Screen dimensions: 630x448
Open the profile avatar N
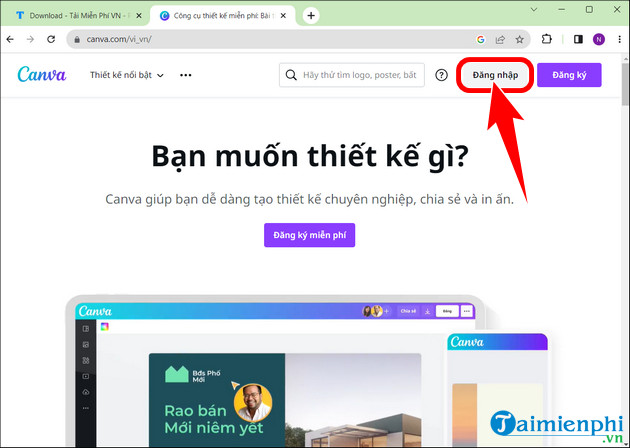tap(599, 39)
